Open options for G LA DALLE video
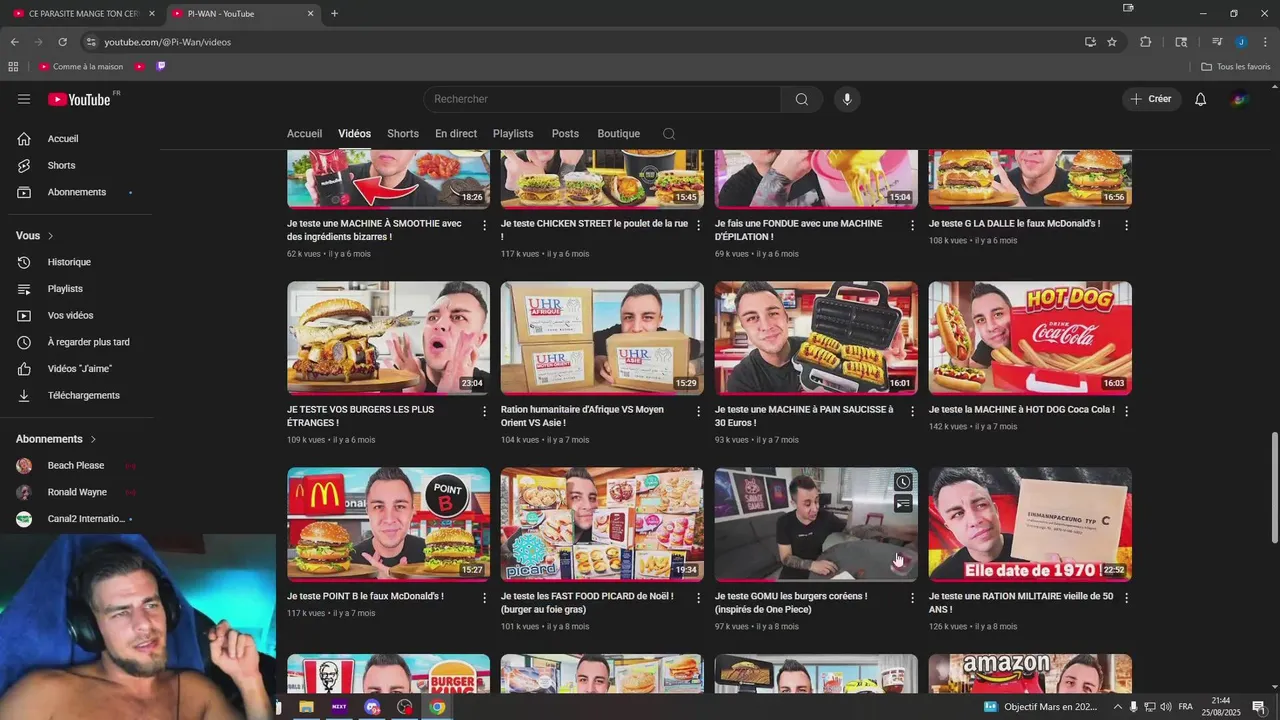Viewport: 1280px width, 720px height. coord(1127,225)
